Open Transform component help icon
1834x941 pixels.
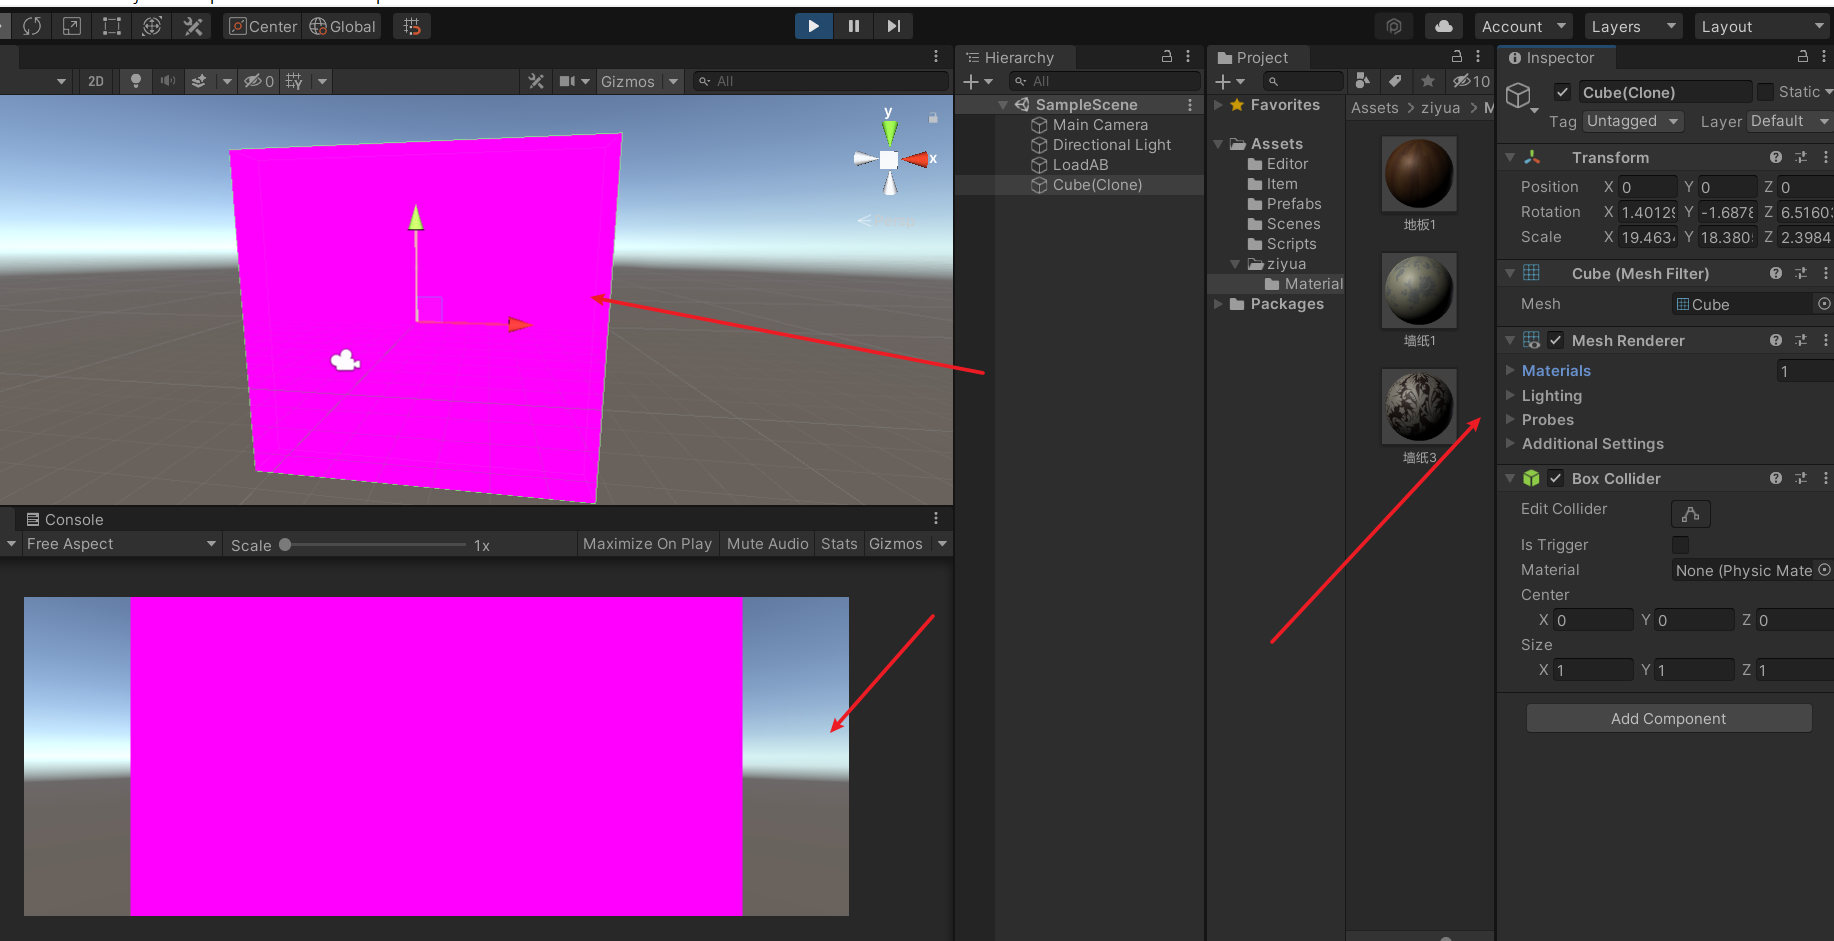point(1776,157)
